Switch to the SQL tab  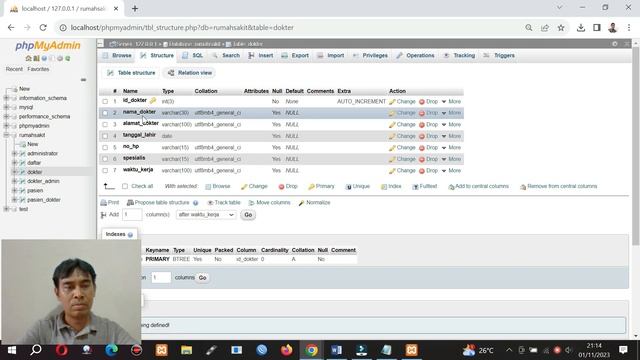pyautogui.click(x=193, y=56)
